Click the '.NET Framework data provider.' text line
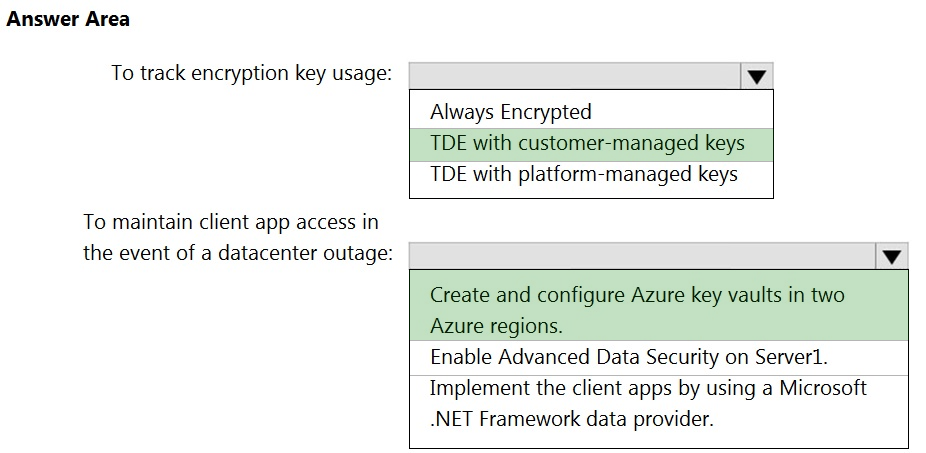This screenshot has height=453, width=926. (x=572, y=419)
